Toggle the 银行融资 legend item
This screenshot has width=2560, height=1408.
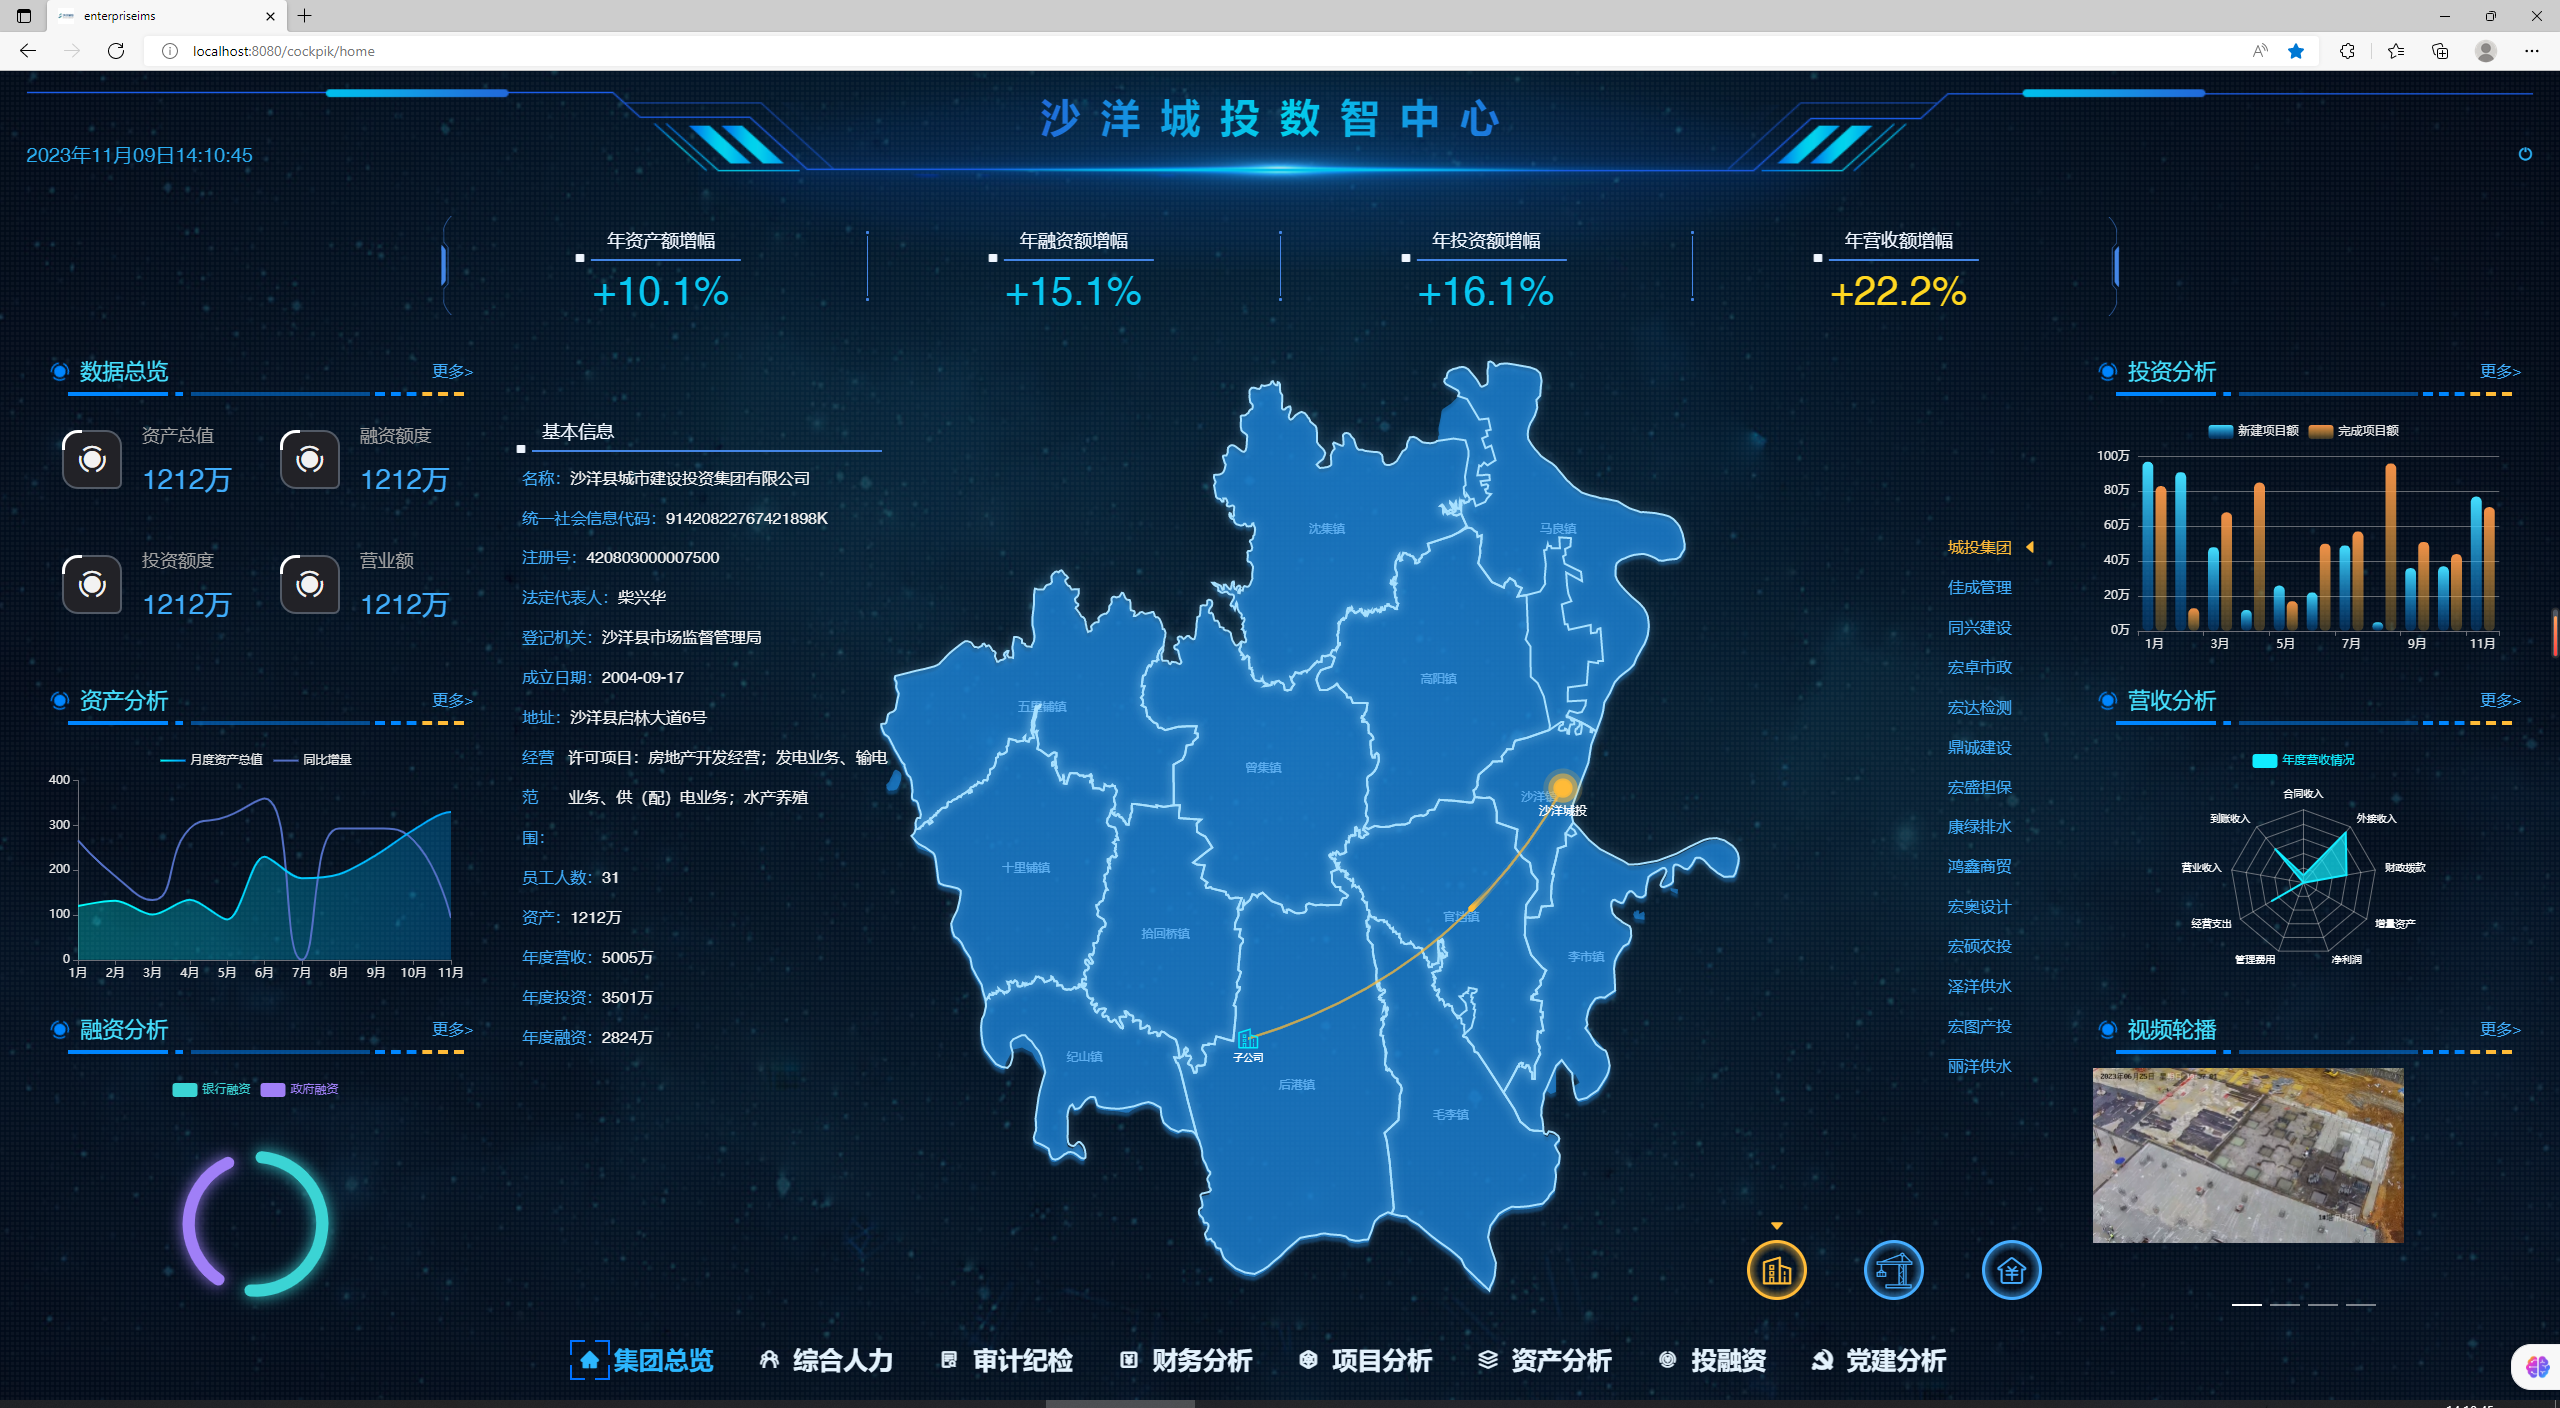[x=211, y=1089]
